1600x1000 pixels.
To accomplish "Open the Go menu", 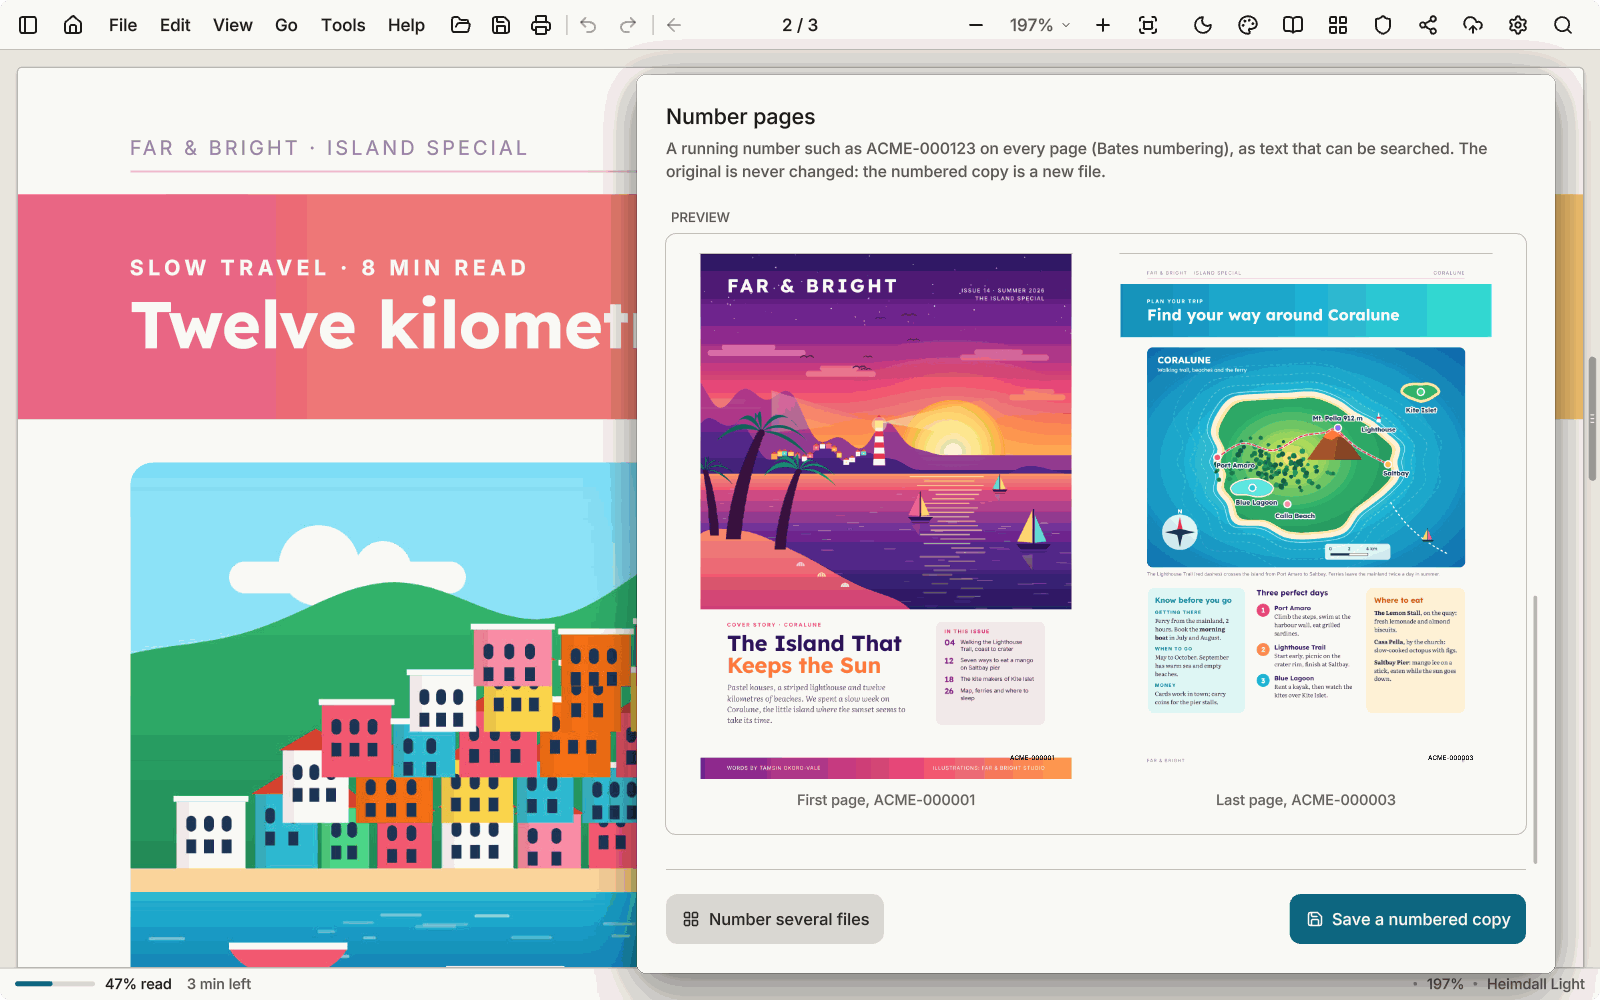I will 286,25.
